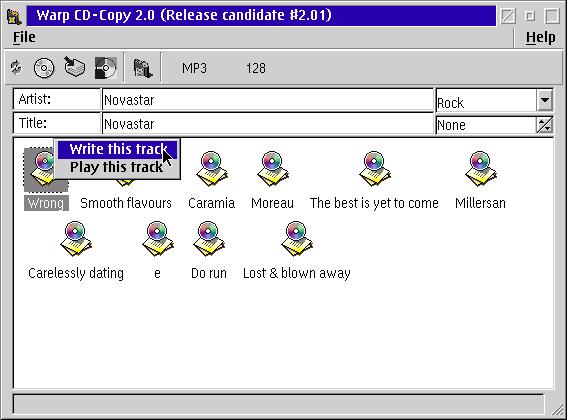
Task: Click the refresh arrows toolbar icon
Action: point(16,67)
